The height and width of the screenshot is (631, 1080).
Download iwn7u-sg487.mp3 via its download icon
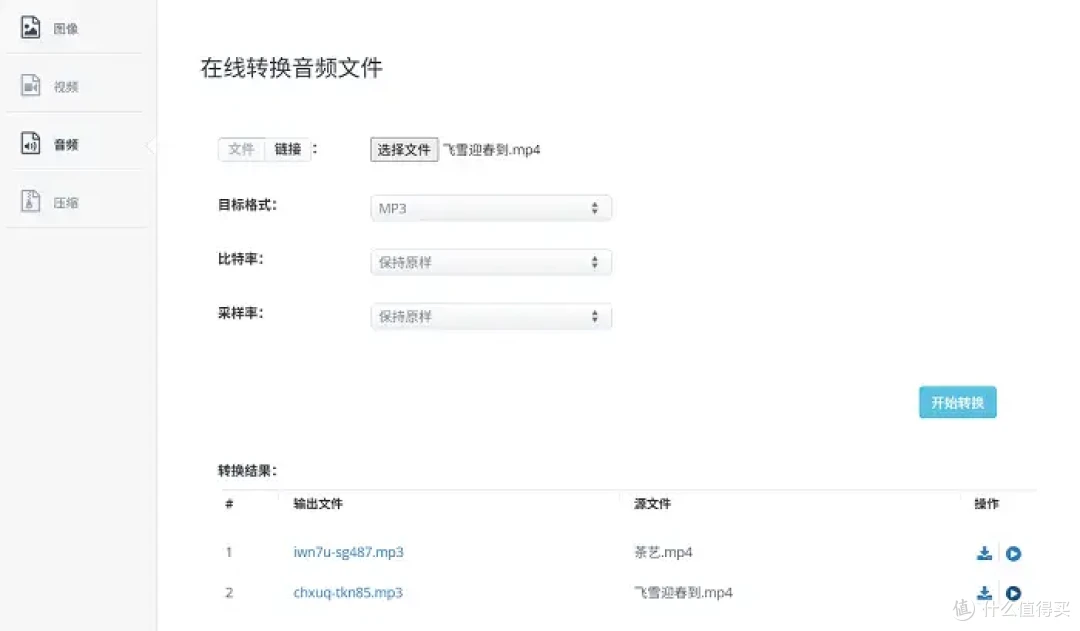[984, 553]
